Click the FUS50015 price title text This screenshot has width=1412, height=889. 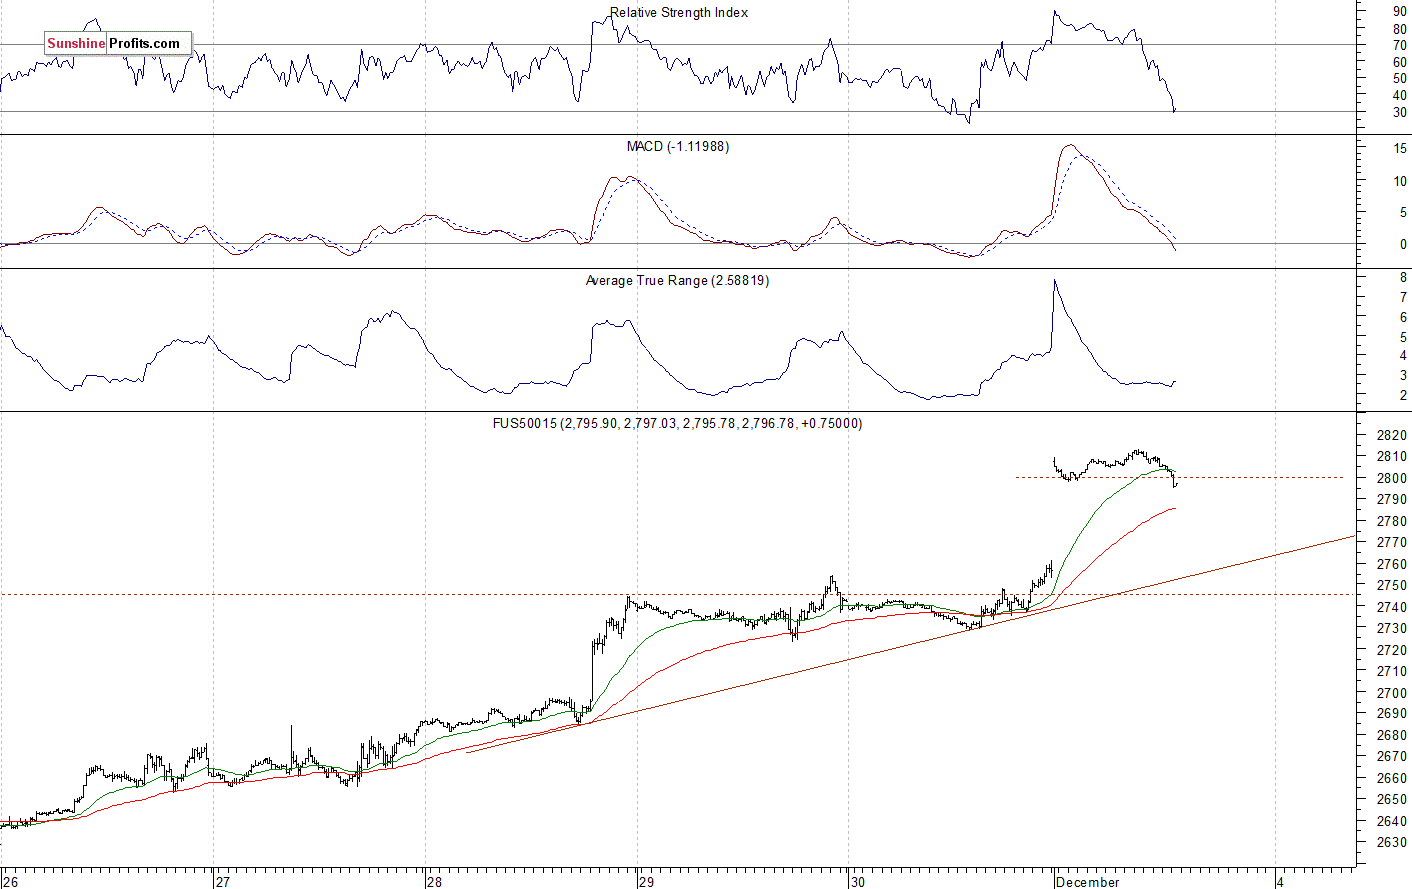tap(677, 424)
